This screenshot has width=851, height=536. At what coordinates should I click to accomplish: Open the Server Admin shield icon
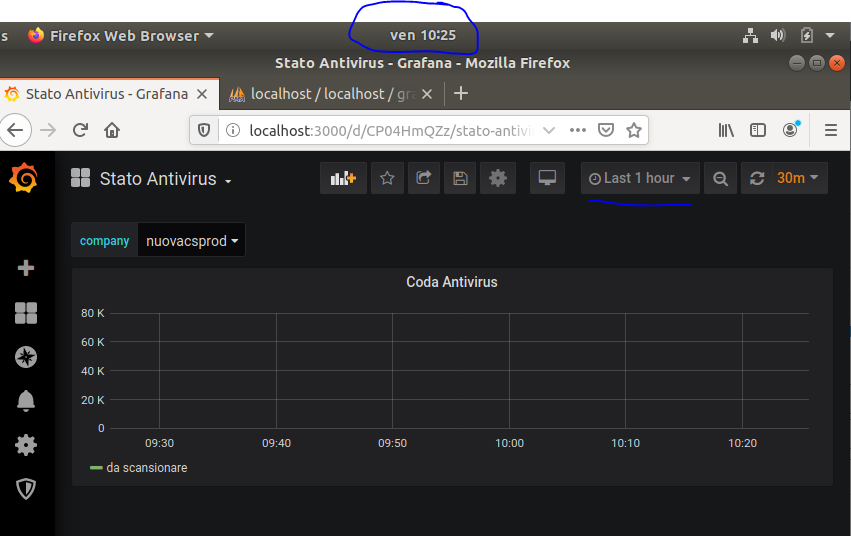[26, 489]
